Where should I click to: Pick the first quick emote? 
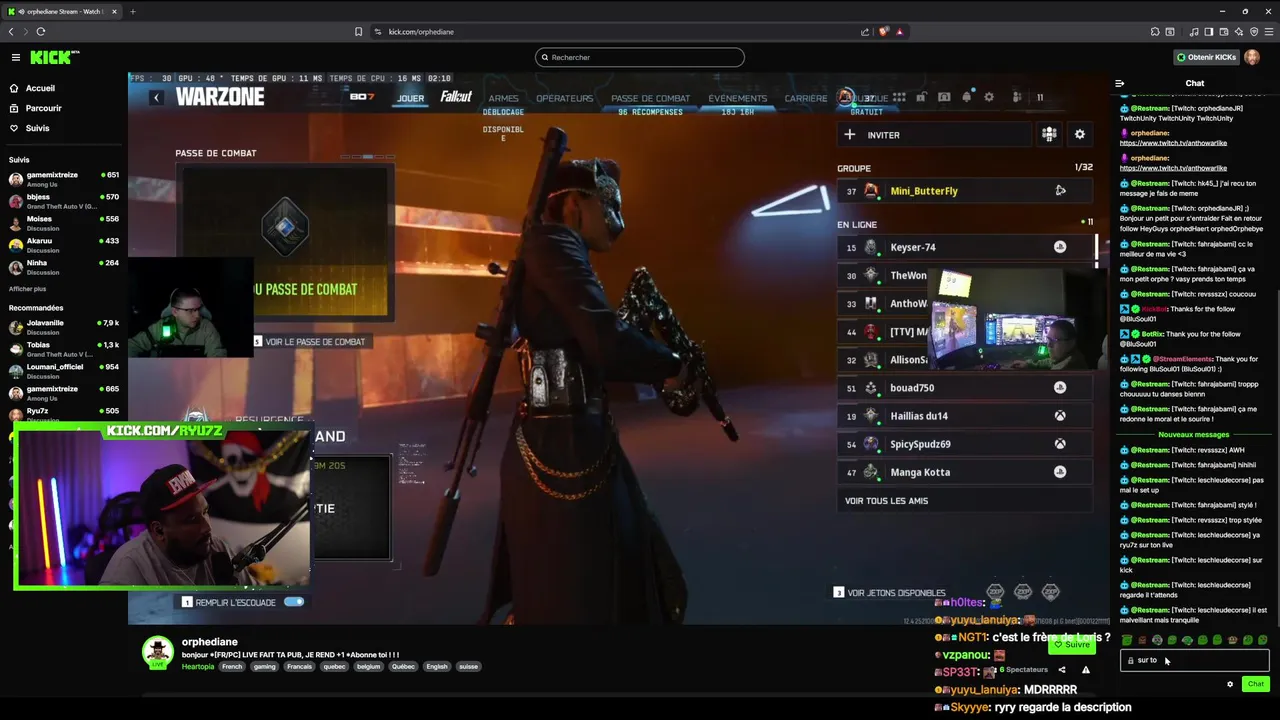coord(1127,640)
